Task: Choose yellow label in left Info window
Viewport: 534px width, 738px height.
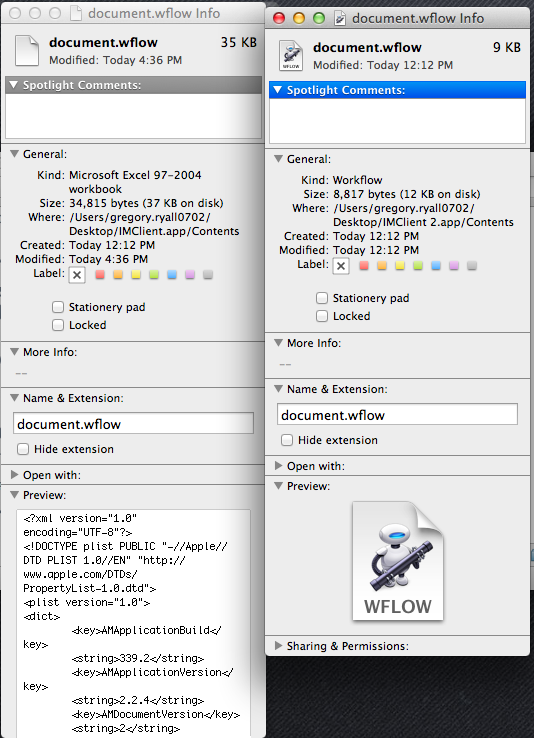Action: [136, 274]
